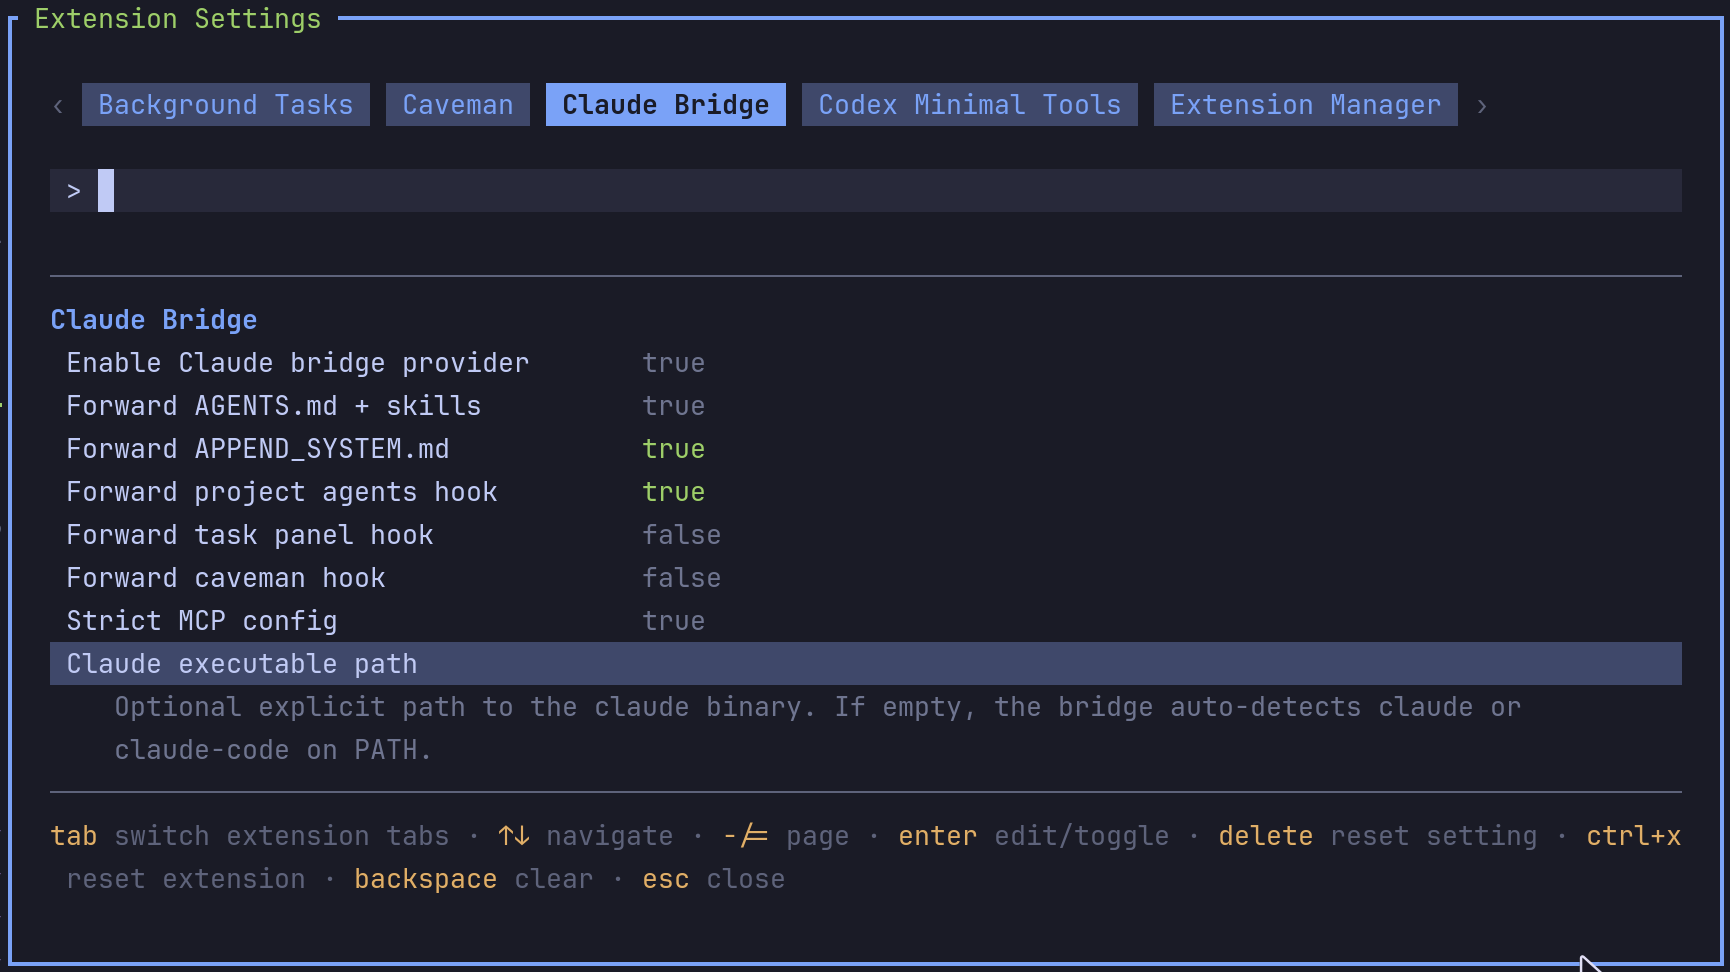Open the Extension Manager tab

point(1306,105)
